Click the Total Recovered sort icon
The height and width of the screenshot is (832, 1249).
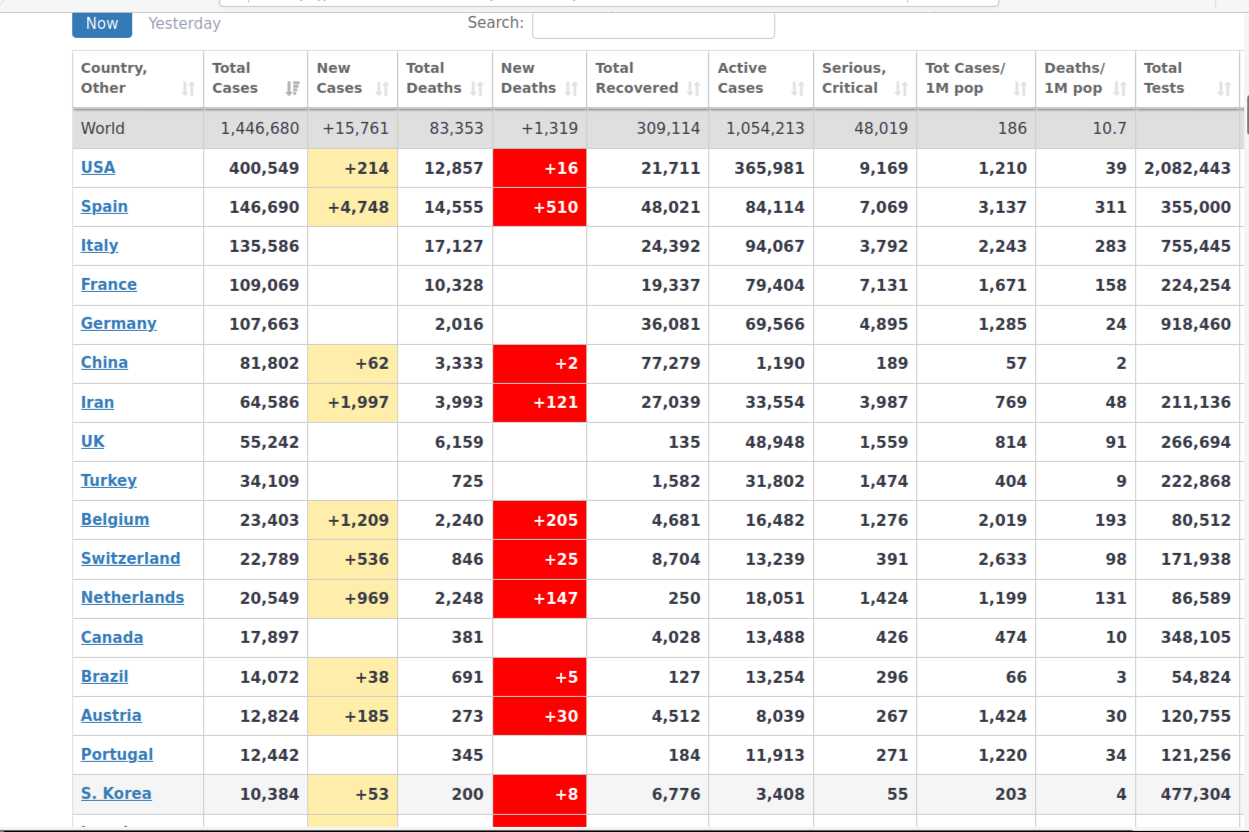click(694, 89)
